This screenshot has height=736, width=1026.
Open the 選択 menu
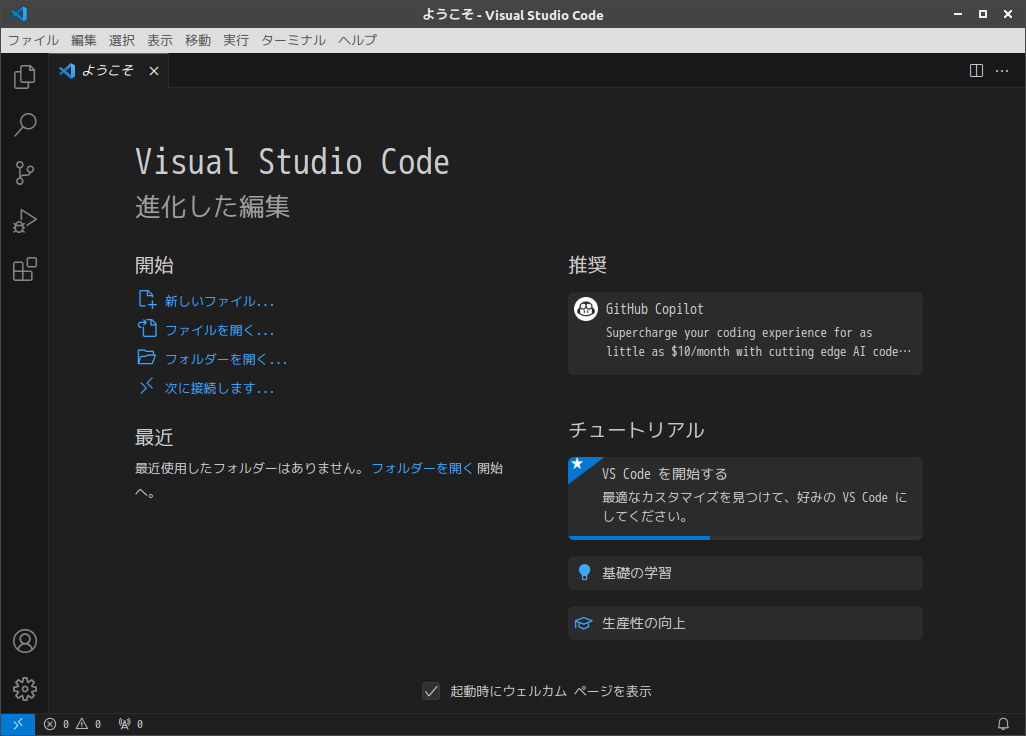coord(122,41)
